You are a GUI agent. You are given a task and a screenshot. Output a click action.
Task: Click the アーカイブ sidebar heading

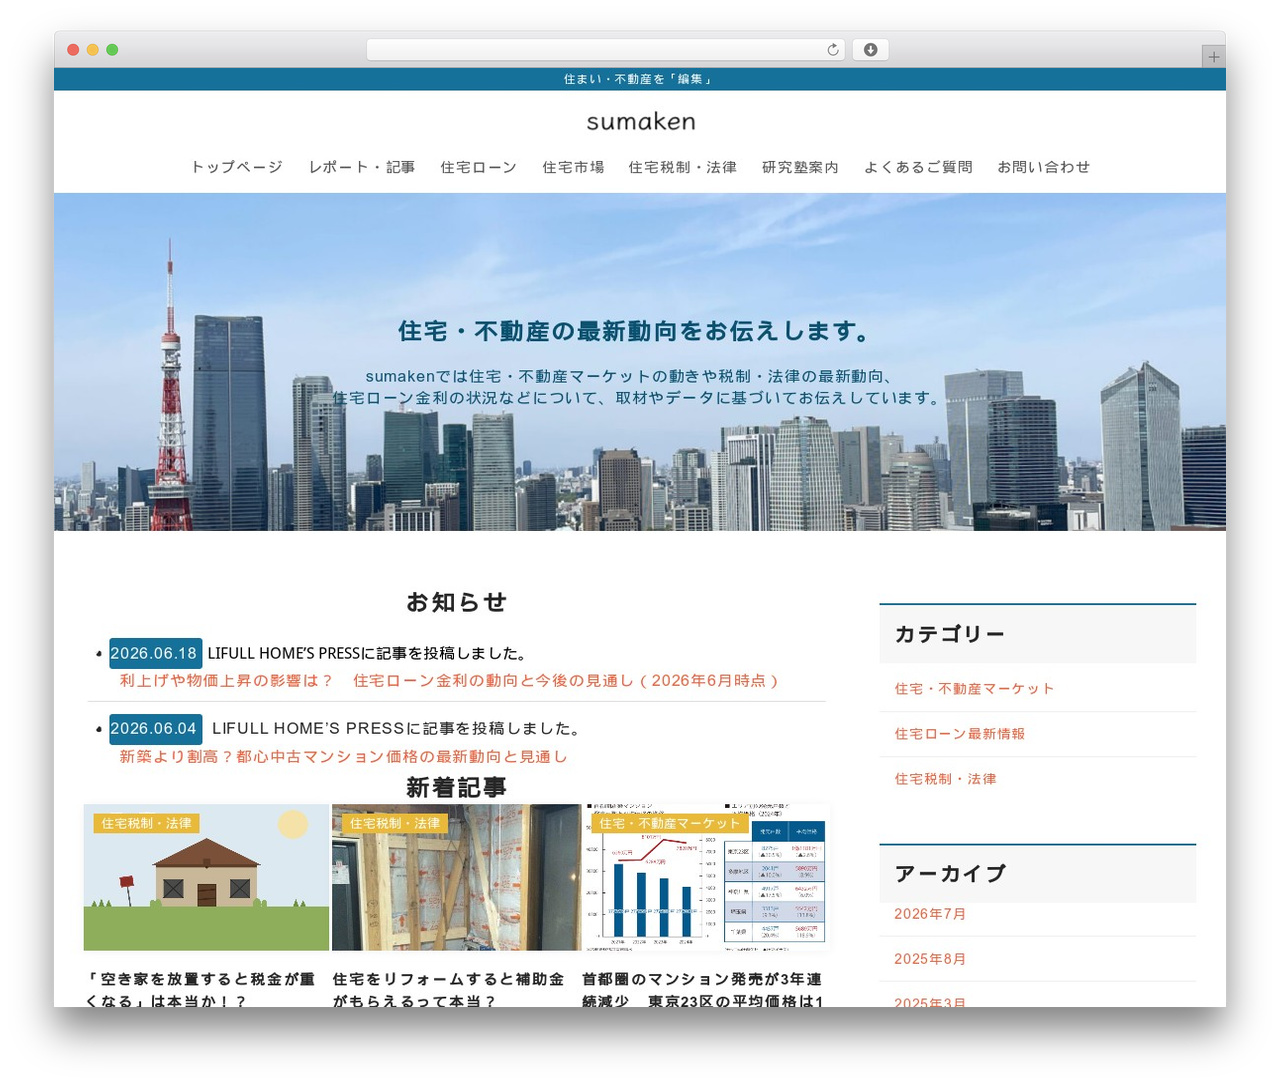click(949, 873)
